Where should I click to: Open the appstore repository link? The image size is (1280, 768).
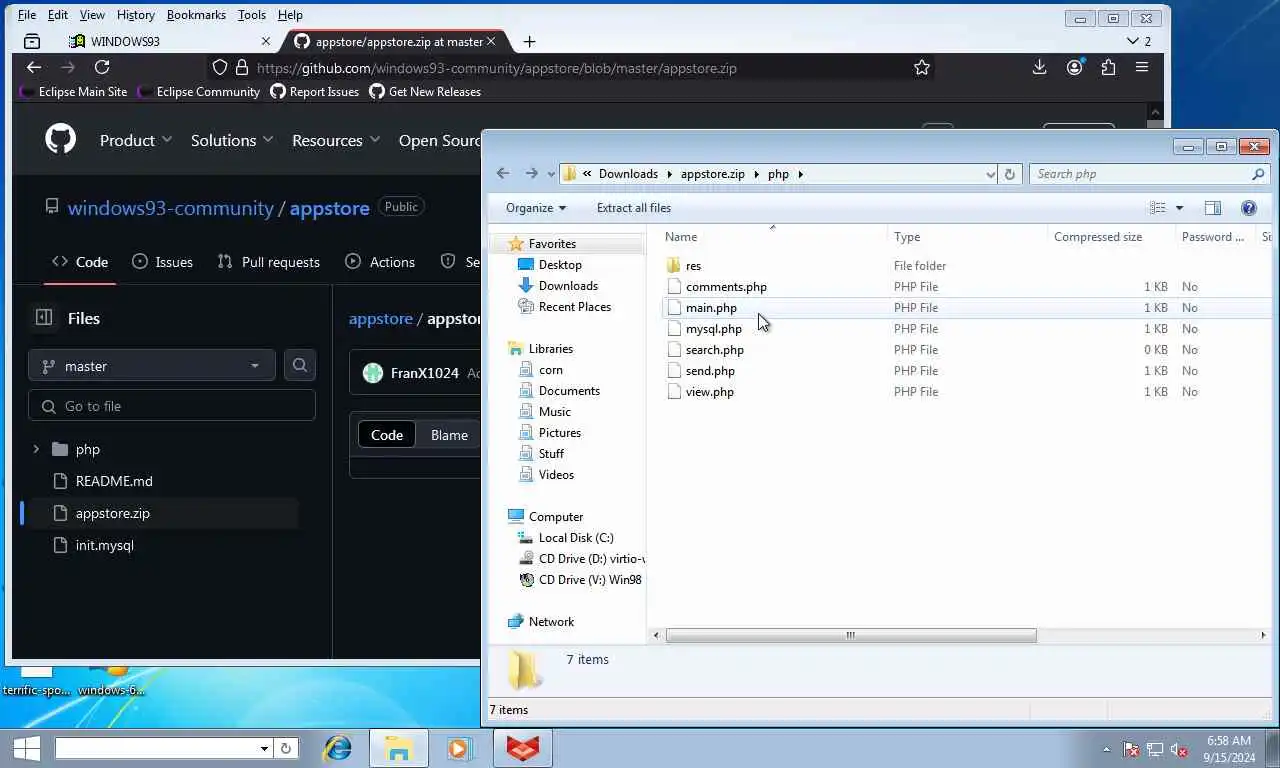(330, 208)
